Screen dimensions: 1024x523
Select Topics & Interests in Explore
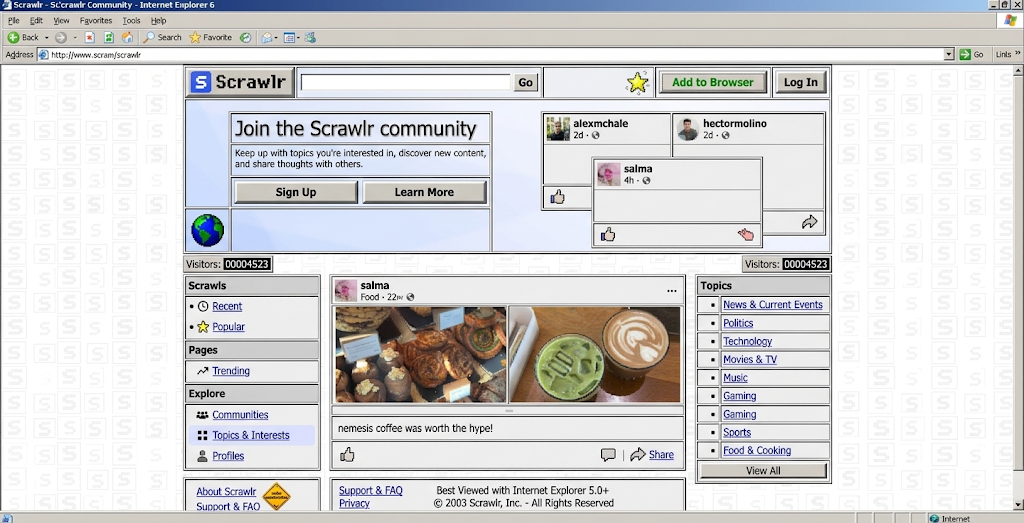tap(251, 436)
